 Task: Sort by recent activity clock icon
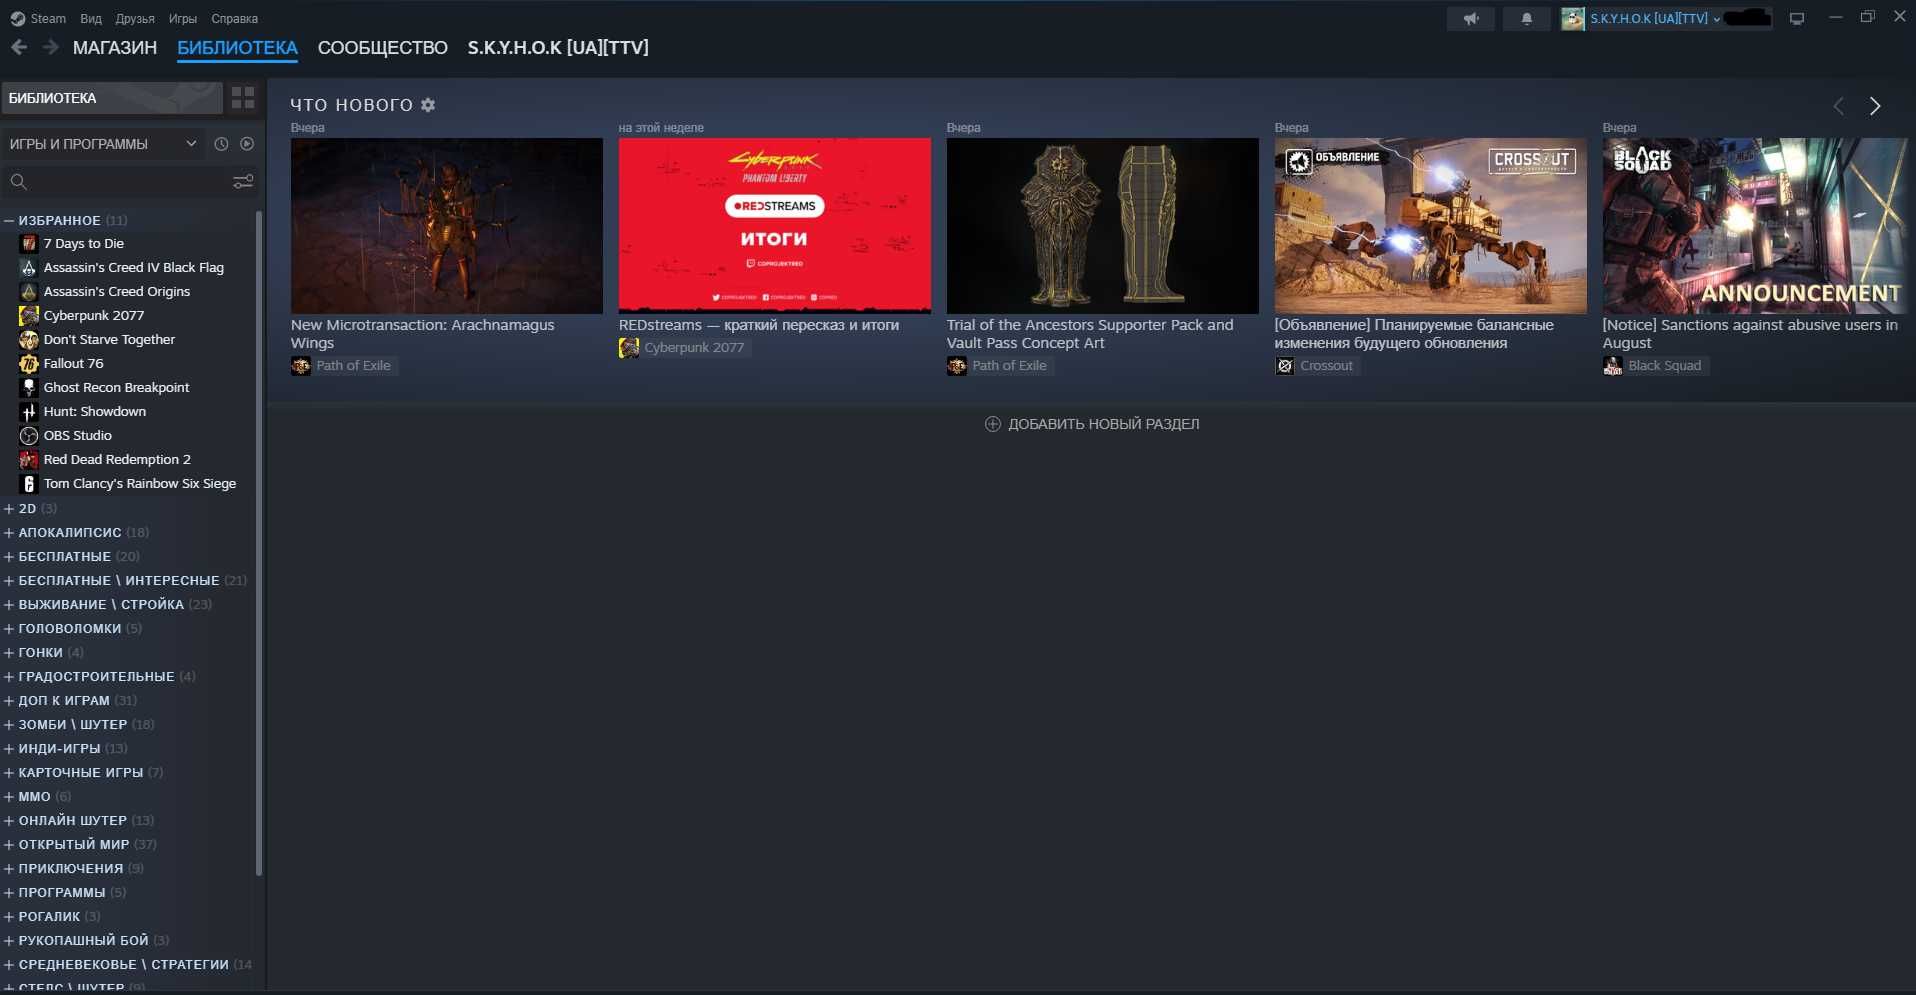coord(221,144)
